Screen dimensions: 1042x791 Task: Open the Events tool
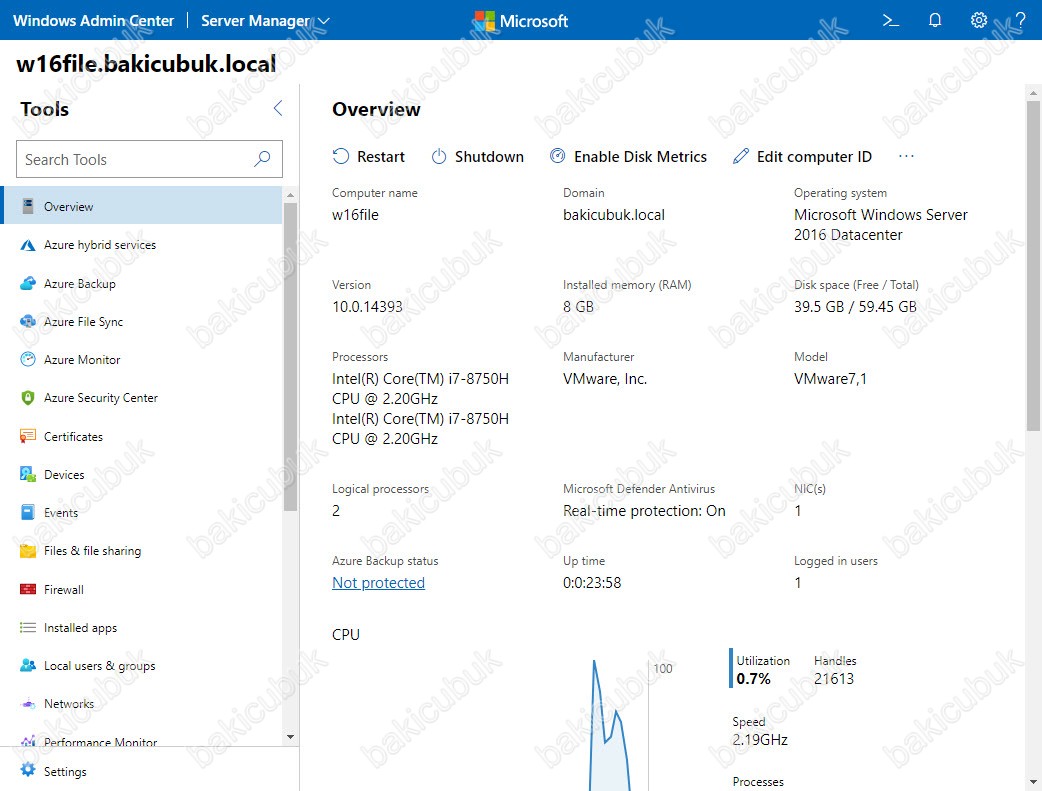click(x=143, y=512)
